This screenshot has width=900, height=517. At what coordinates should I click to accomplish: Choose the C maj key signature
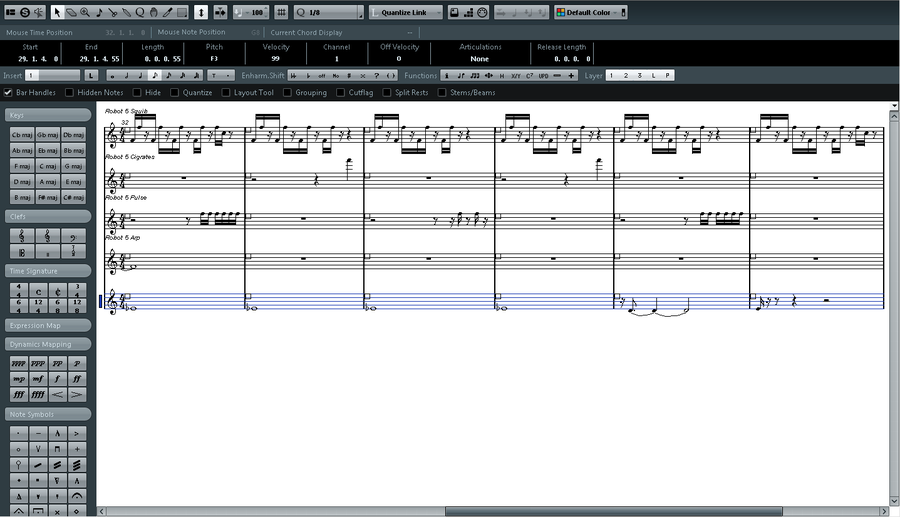pos(47,166)
